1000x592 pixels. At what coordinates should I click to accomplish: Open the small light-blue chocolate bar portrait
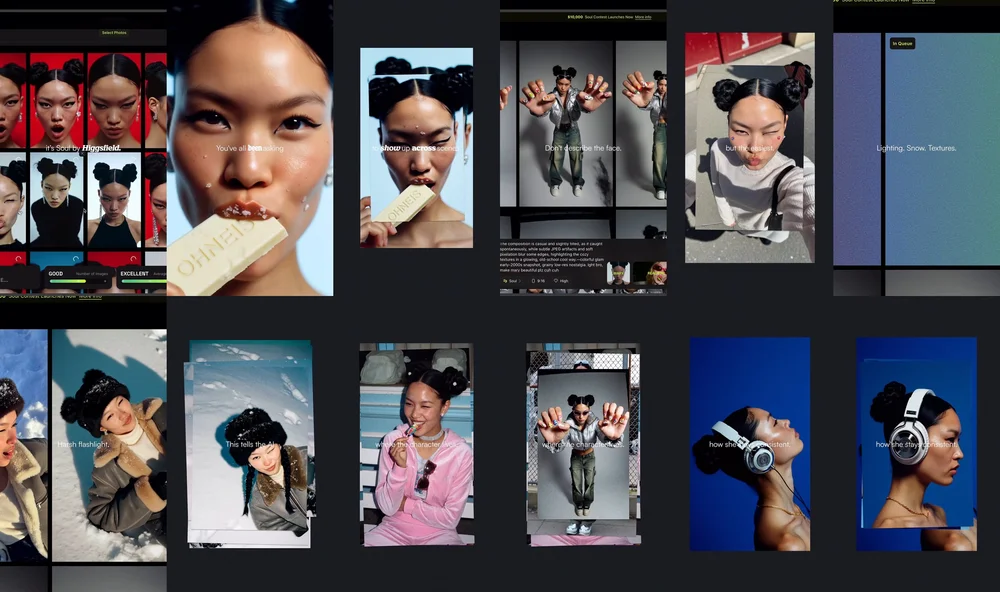(416, 147)
